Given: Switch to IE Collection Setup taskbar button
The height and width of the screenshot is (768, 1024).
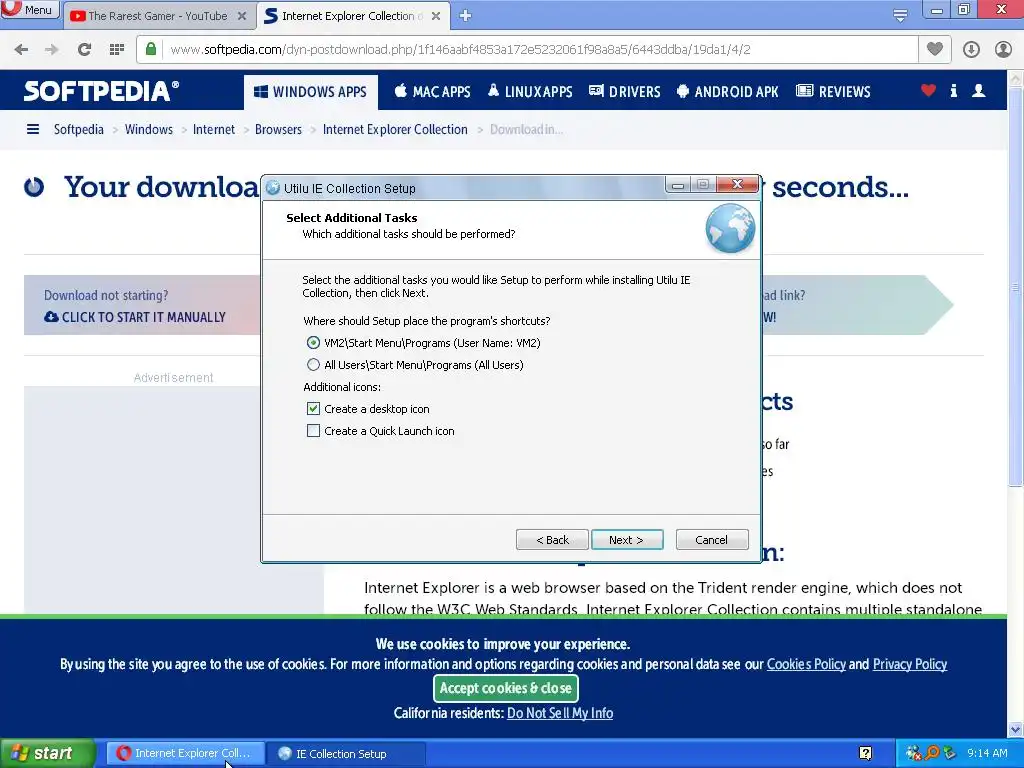Looking at the screenshot, I should pos(345,754).
